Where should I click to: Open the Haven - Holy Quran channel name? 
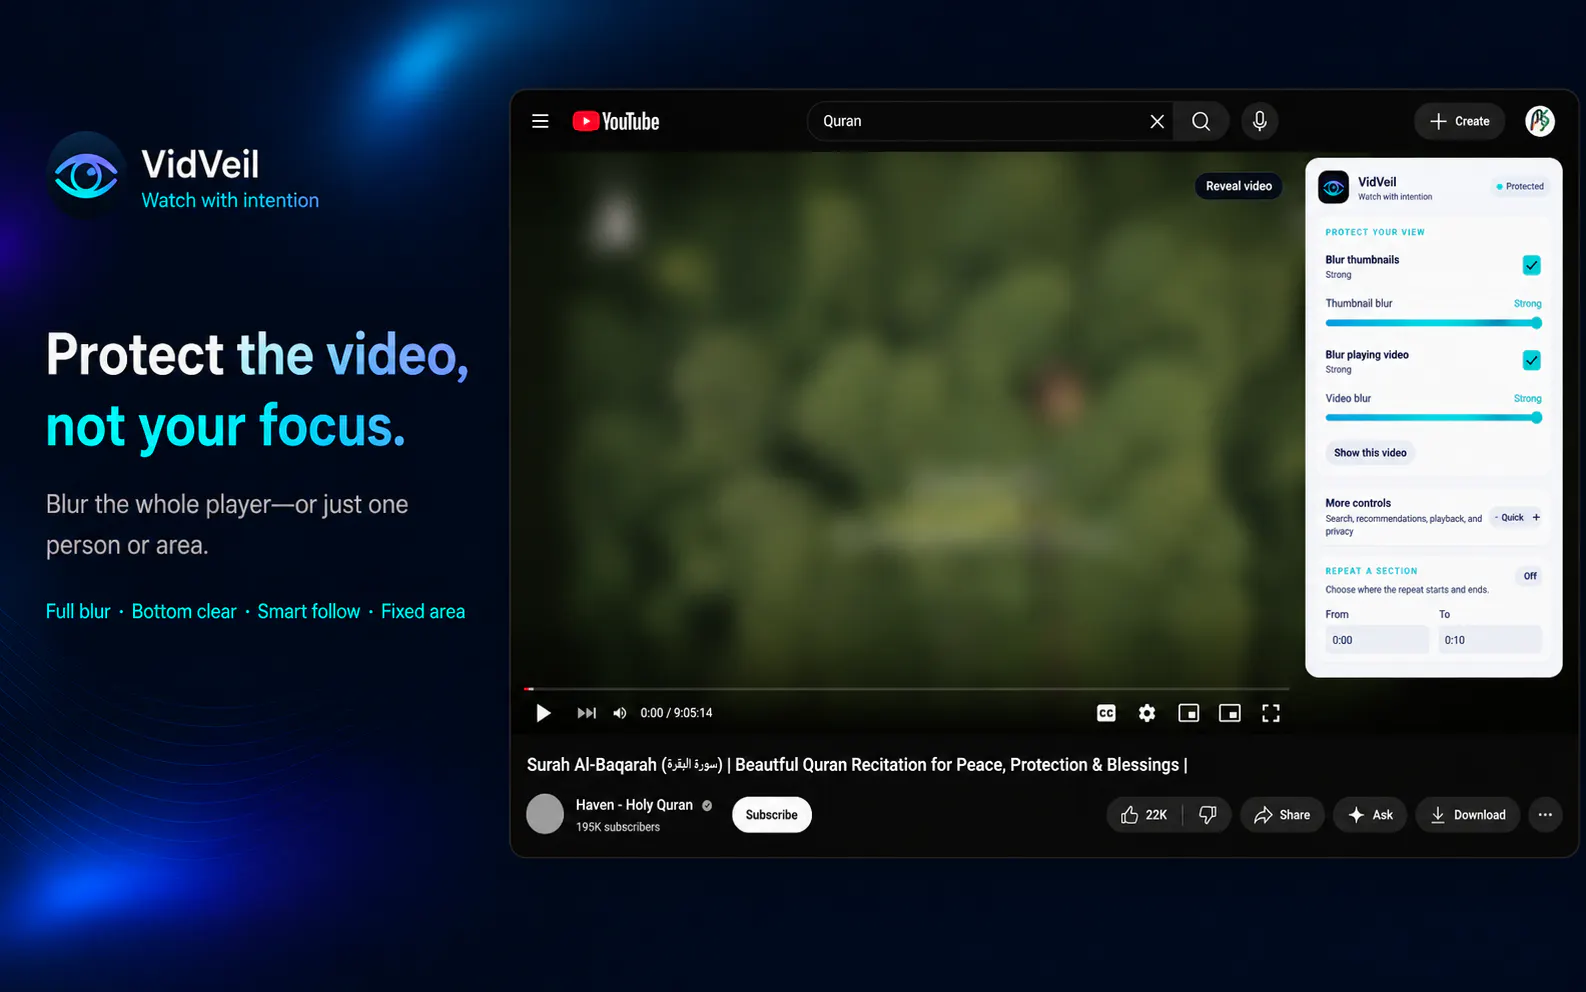634,805
